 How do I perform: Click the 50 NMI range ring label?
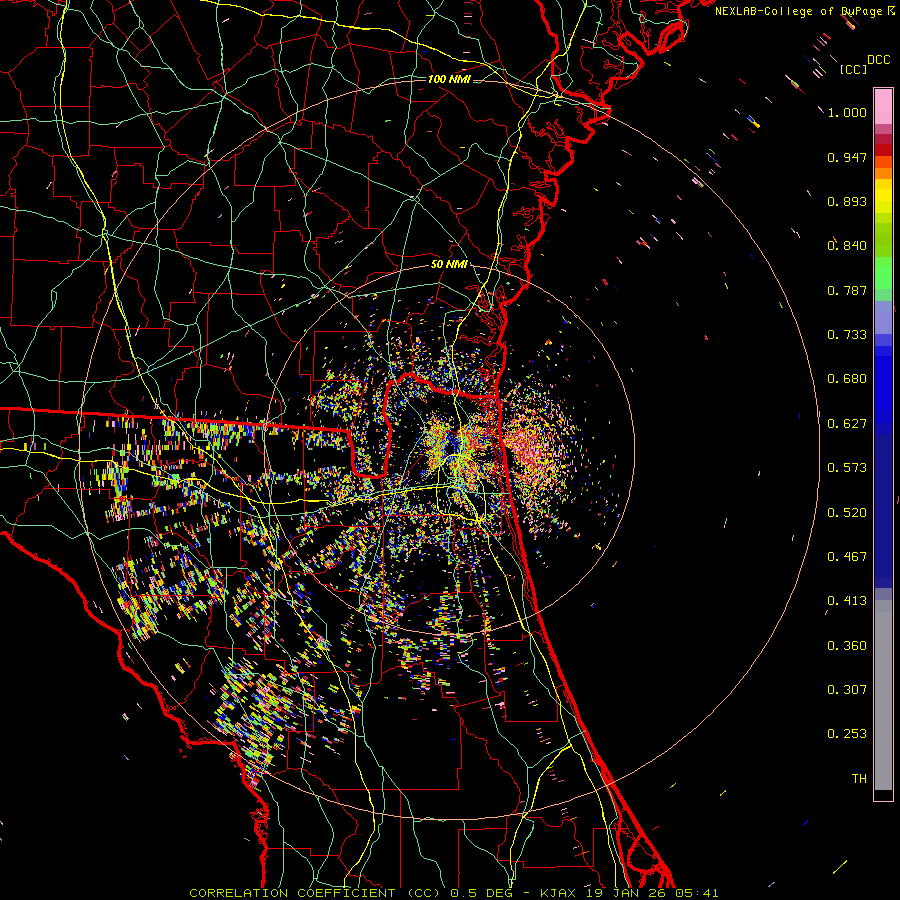pyautogui.click(x=449, y=264)
